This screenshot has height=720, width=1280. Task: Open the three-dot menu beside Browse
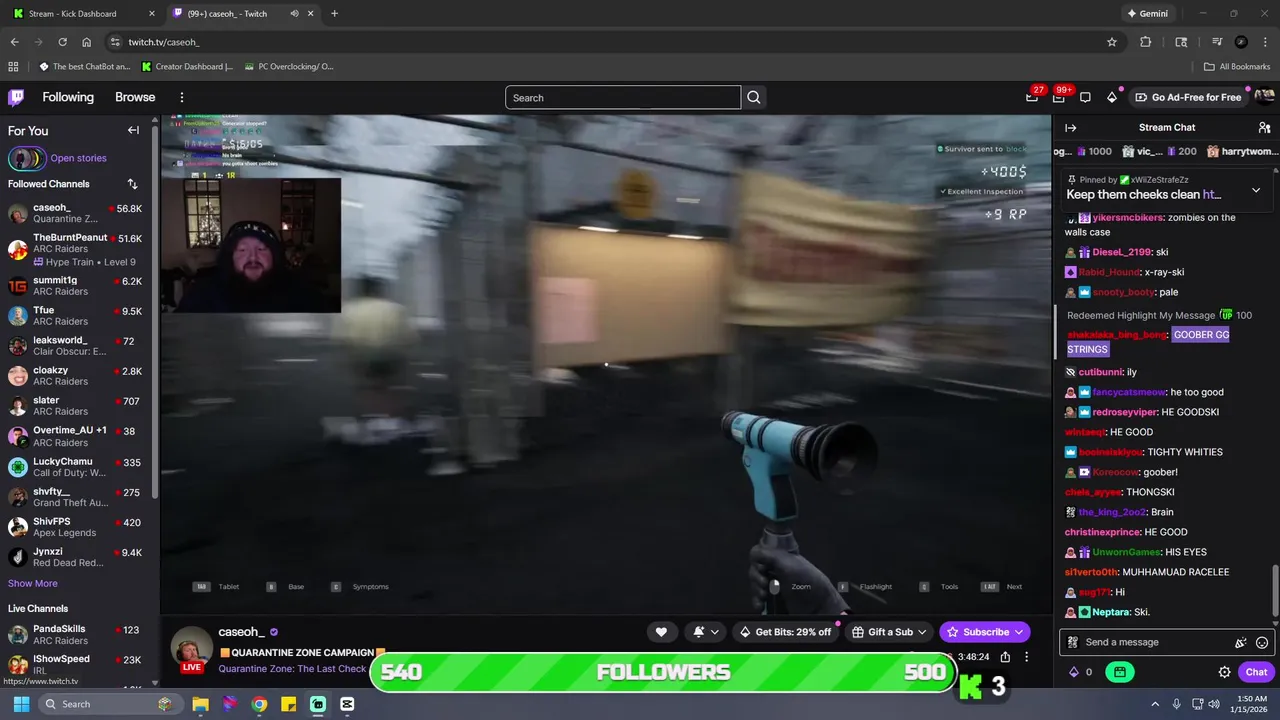[182, 97]
